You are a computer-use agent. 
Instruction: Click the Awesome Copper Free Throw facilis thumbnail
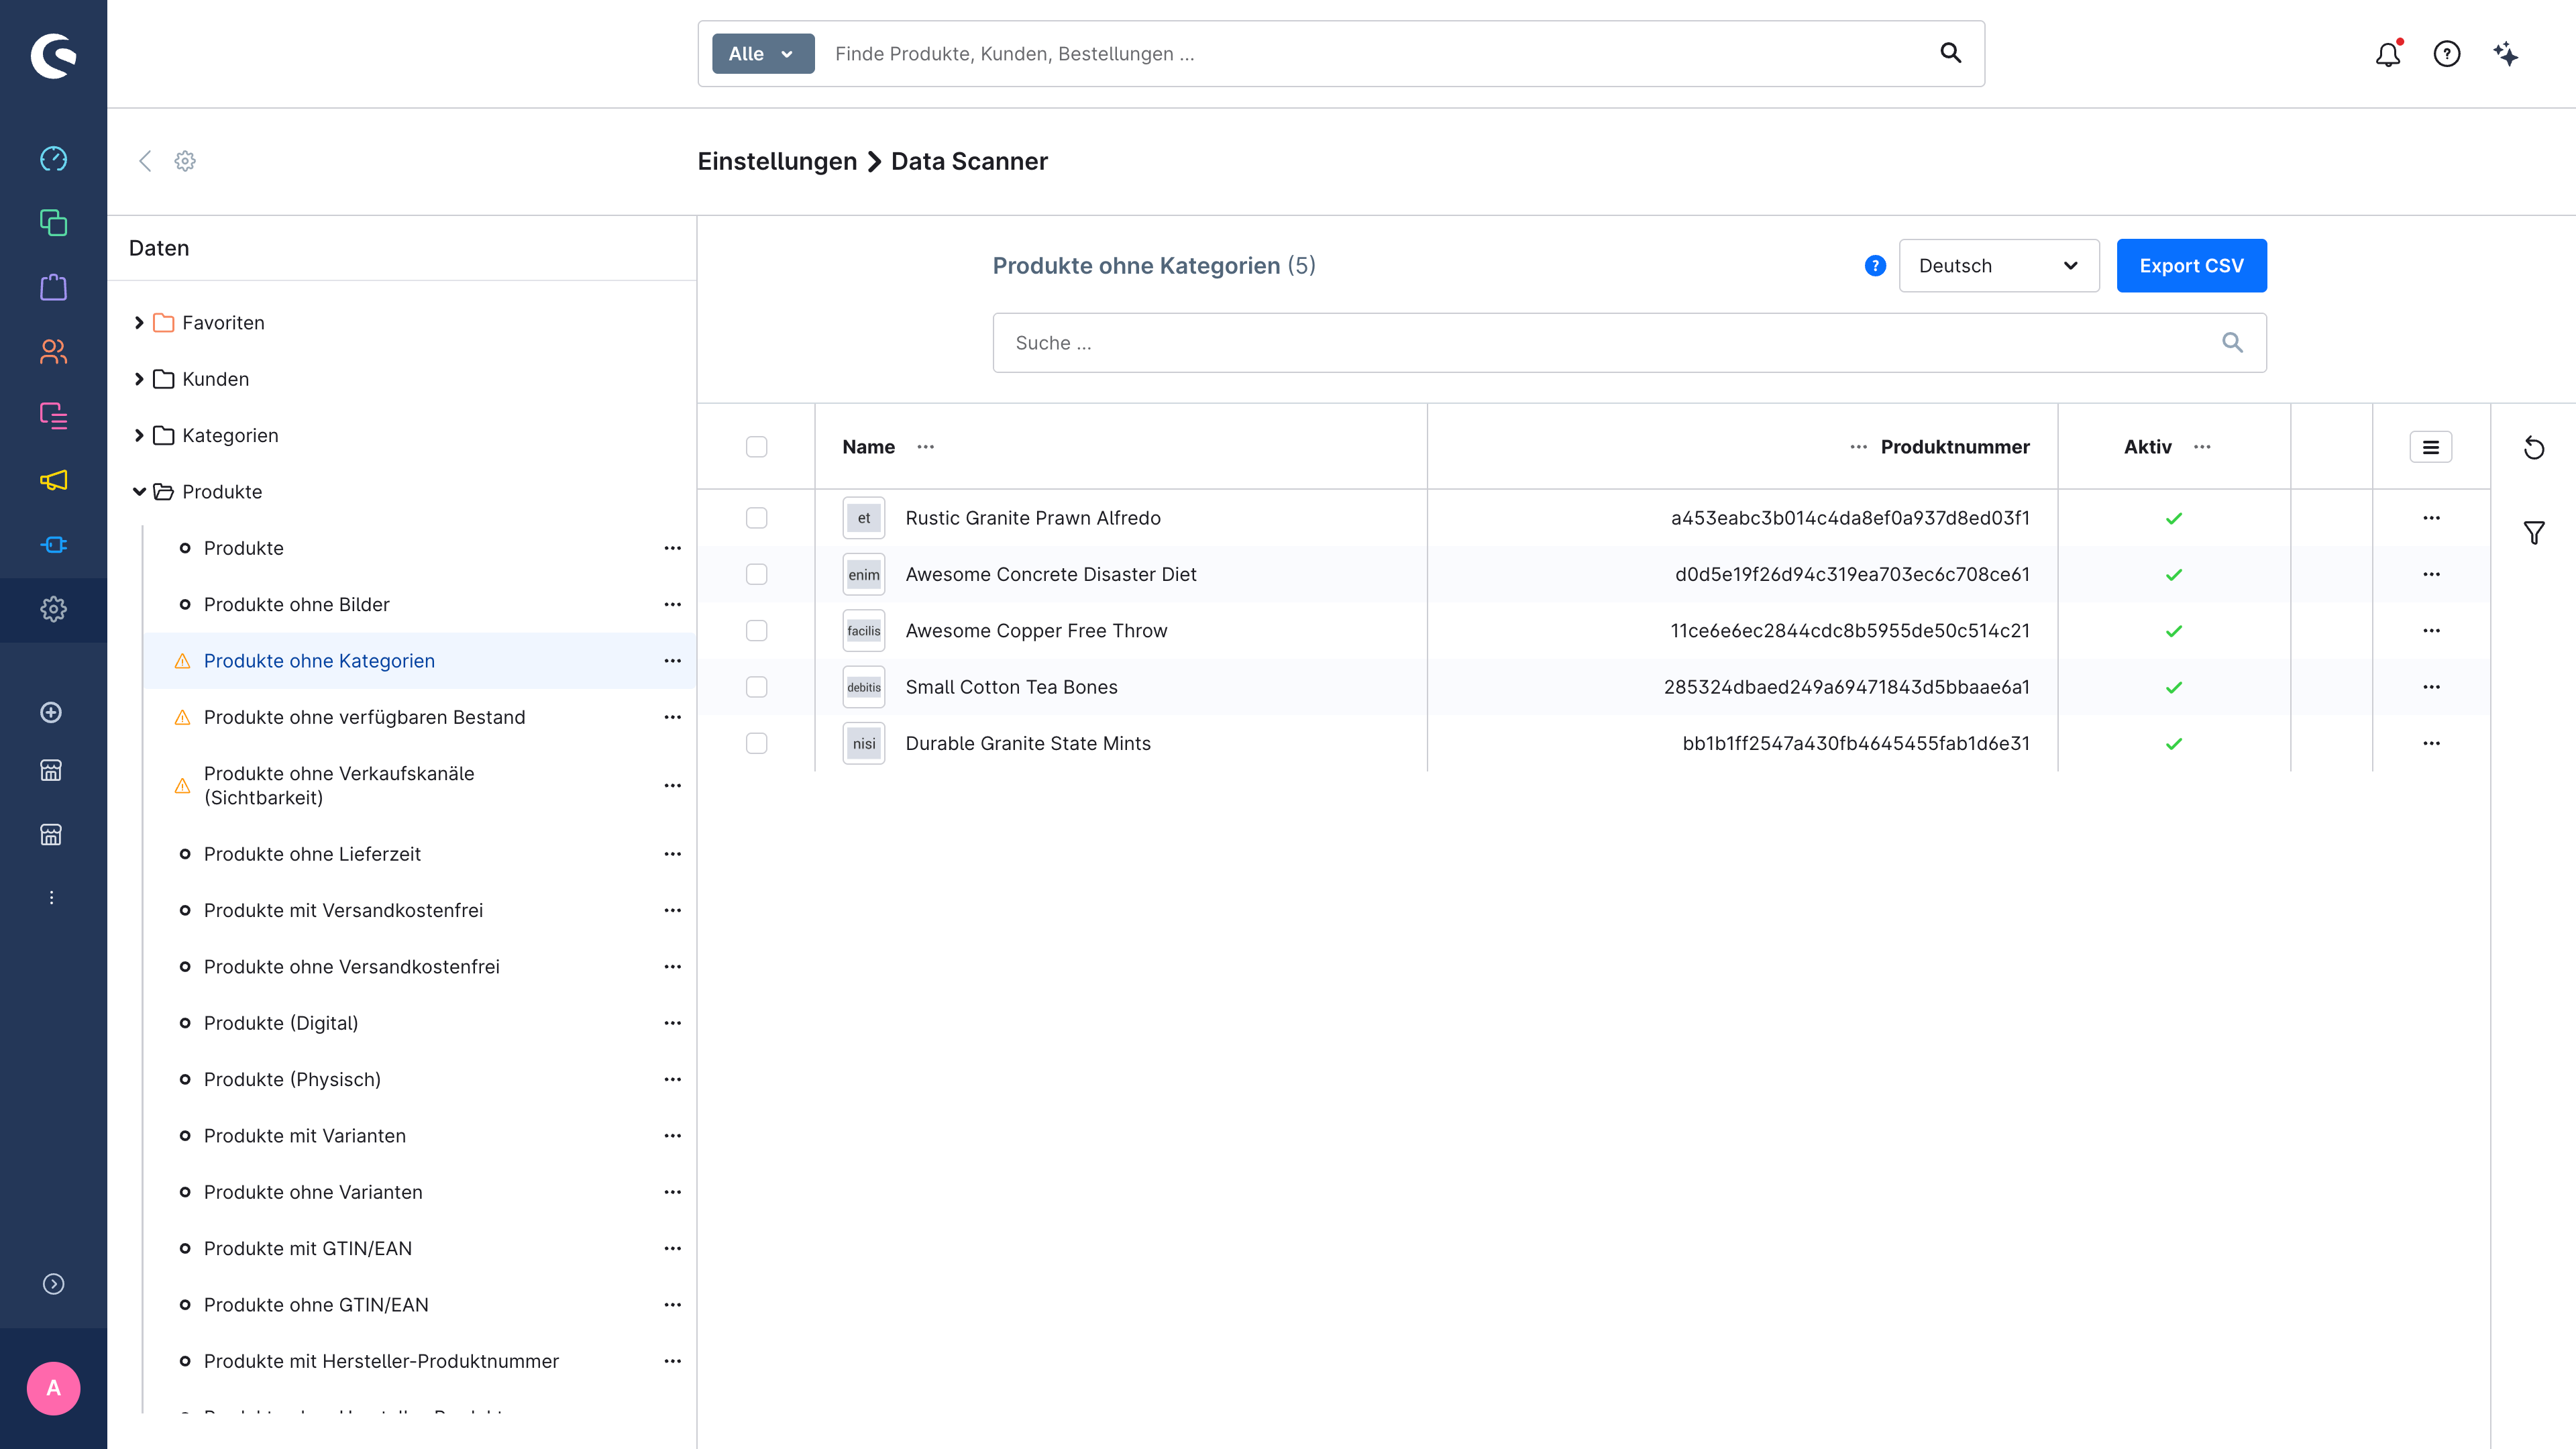[864, 631]
